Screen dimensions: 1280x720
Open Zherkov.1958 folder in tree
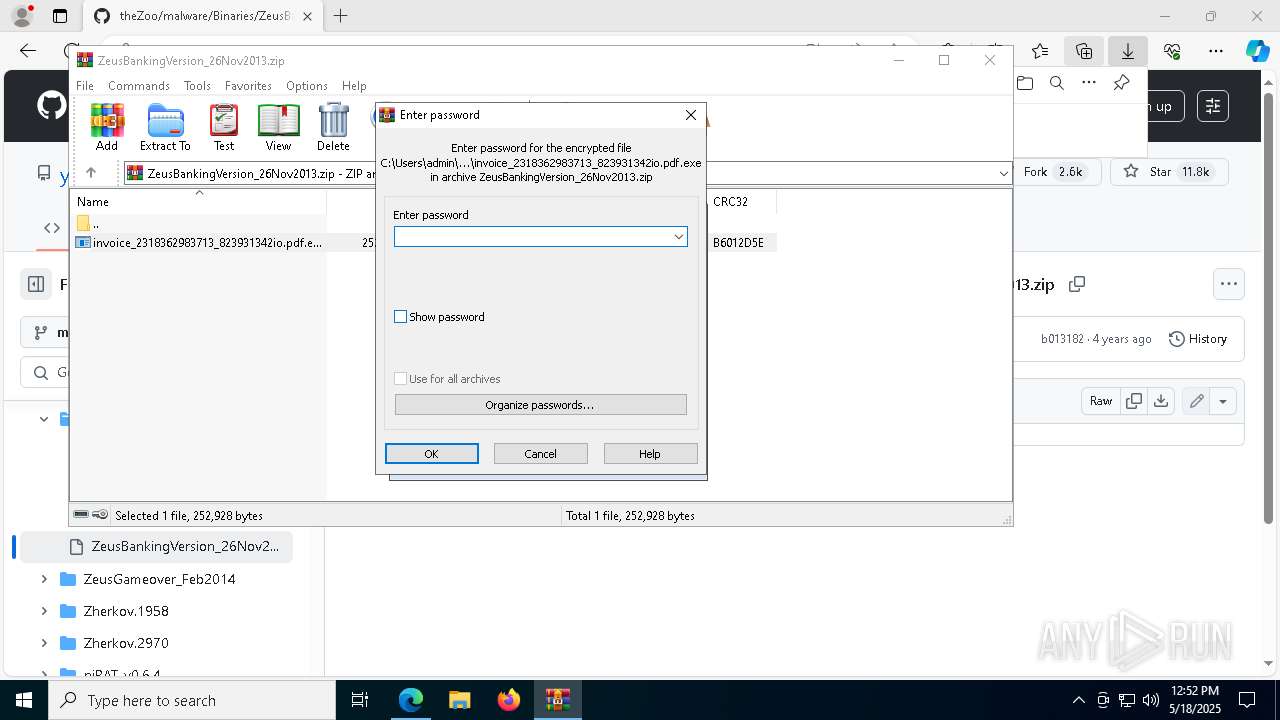pyautogui.click(x=126, y=611)
